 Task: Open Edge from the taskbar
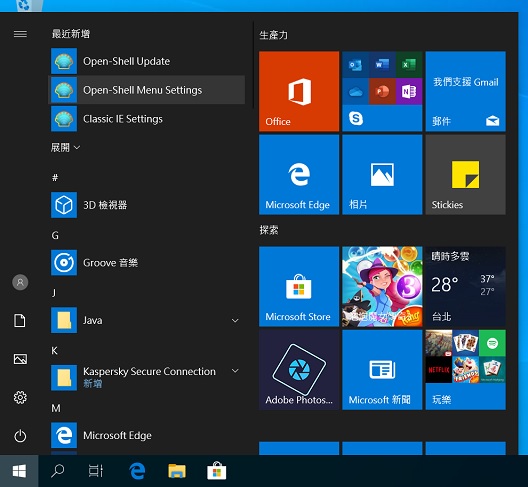point(137,471)
